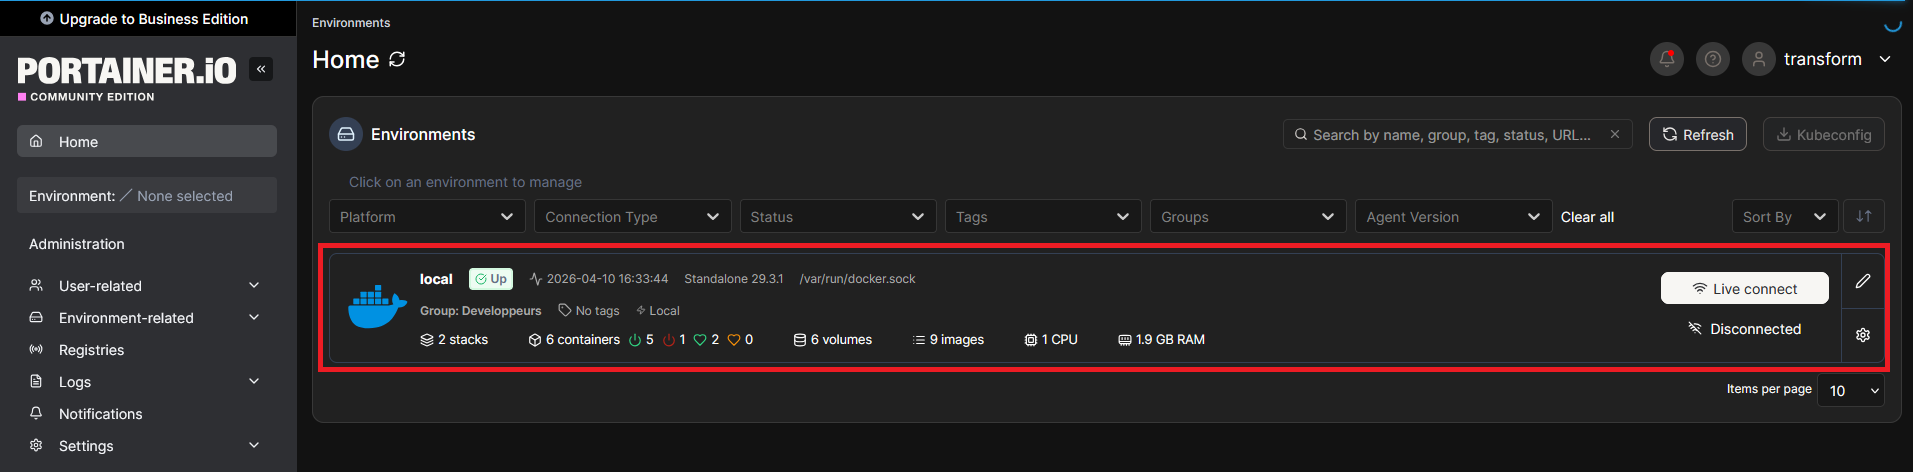Click the Disconnected status label
The width and height of the screenshot is (1913, 472).
[x=1744, y=329]
